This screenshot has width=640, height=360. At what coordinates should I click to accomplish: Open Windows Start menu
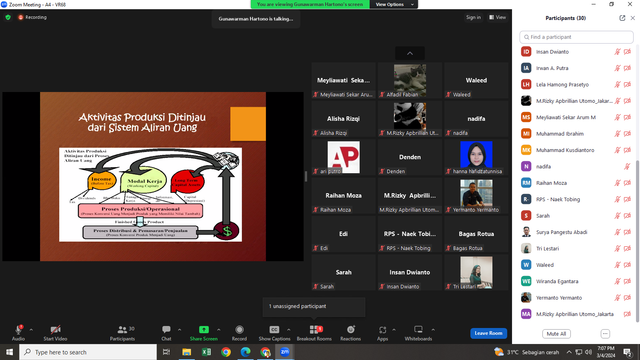(x=9, y=352)
